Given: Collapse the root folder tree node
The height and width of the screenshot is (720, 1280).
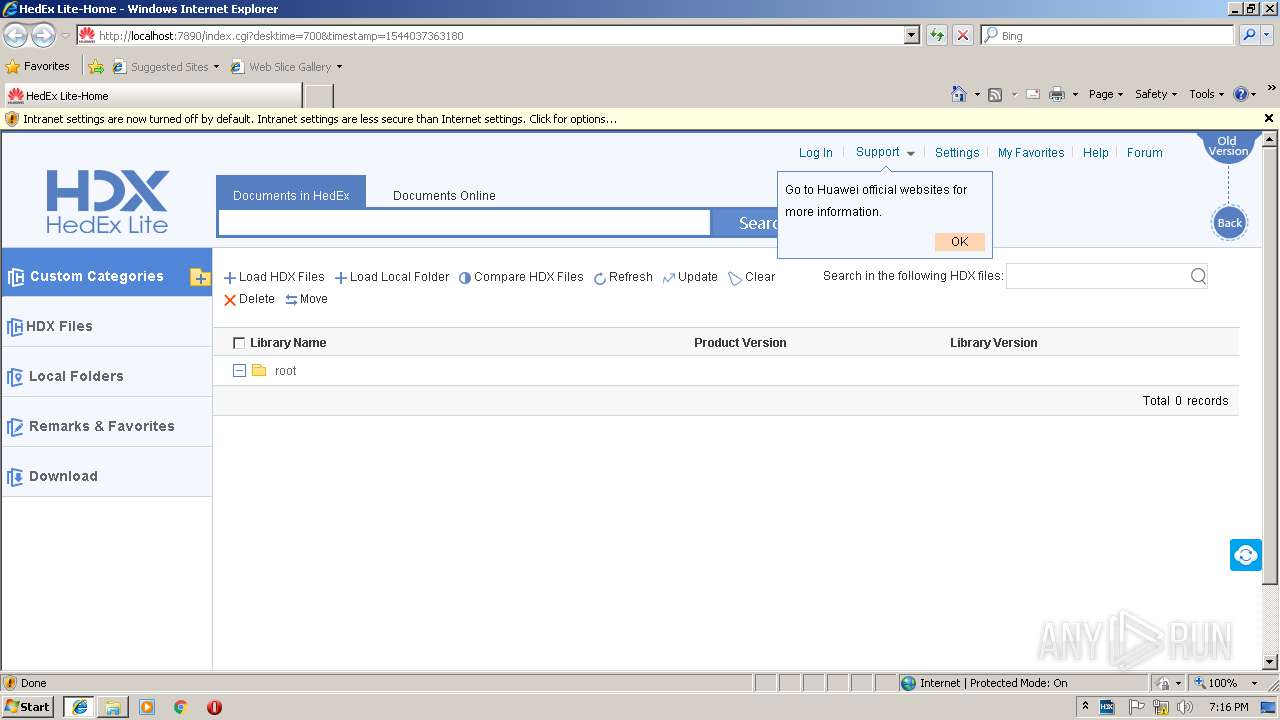Looking at the screenshot, I should 239,370.
